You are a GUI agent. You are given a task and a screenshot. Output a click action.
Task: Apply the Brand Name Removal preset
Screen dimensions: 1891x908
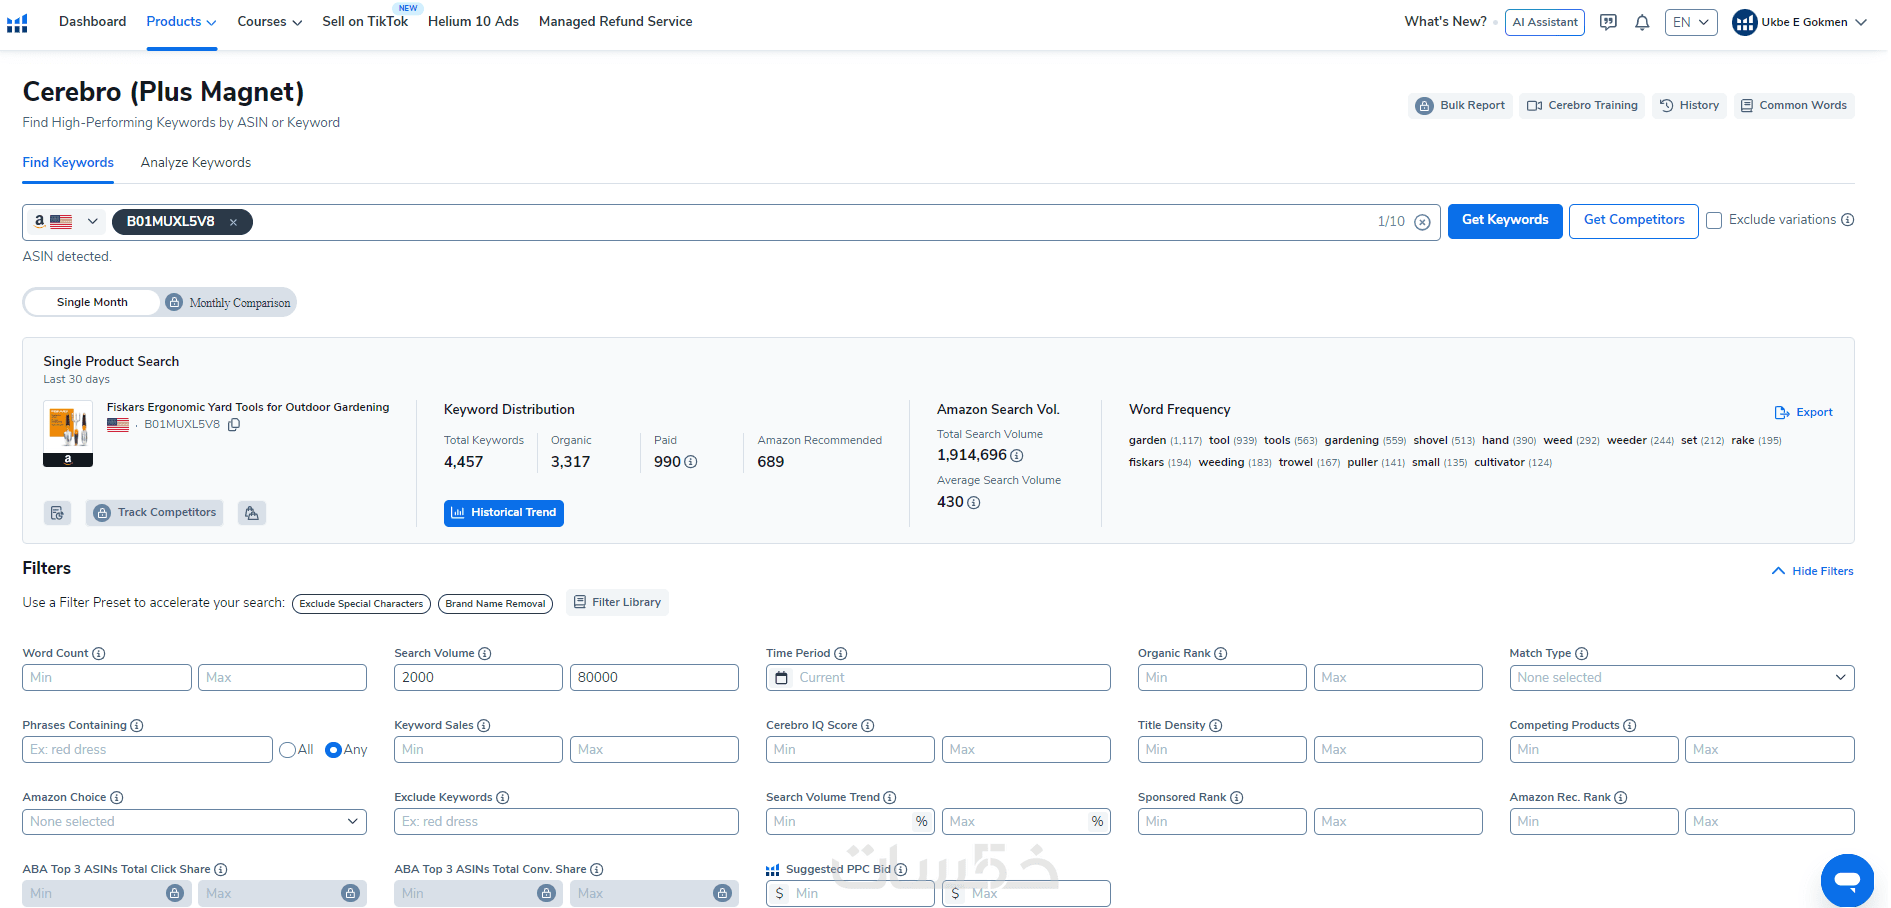495,604
